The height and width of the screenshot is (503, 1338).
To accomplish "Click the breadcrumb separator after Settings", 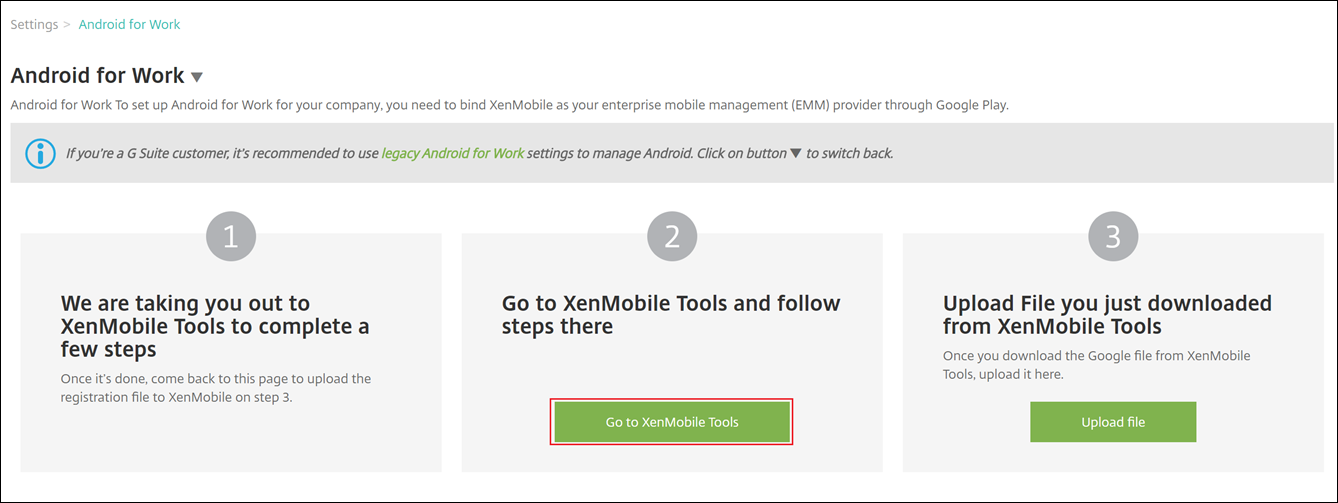I will pos(68,24).
